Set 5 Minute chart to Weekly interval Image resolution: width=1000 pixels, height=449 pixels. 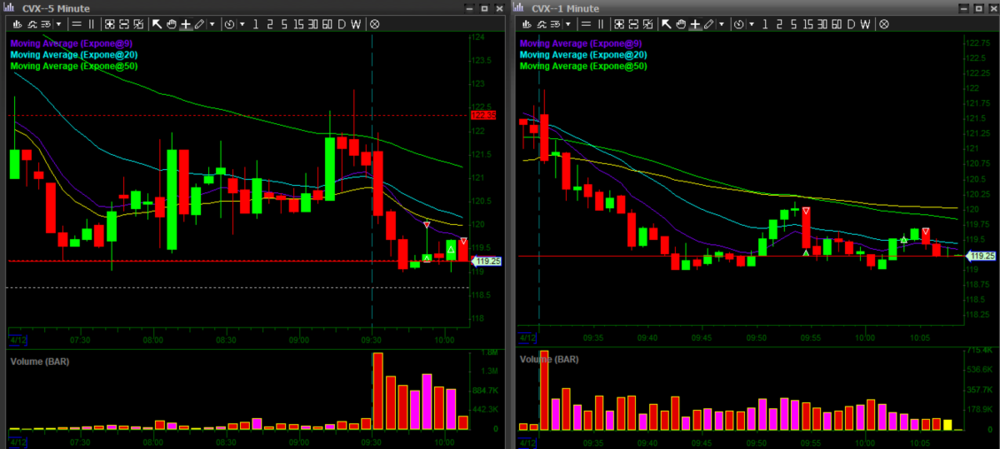click(357, 23)
